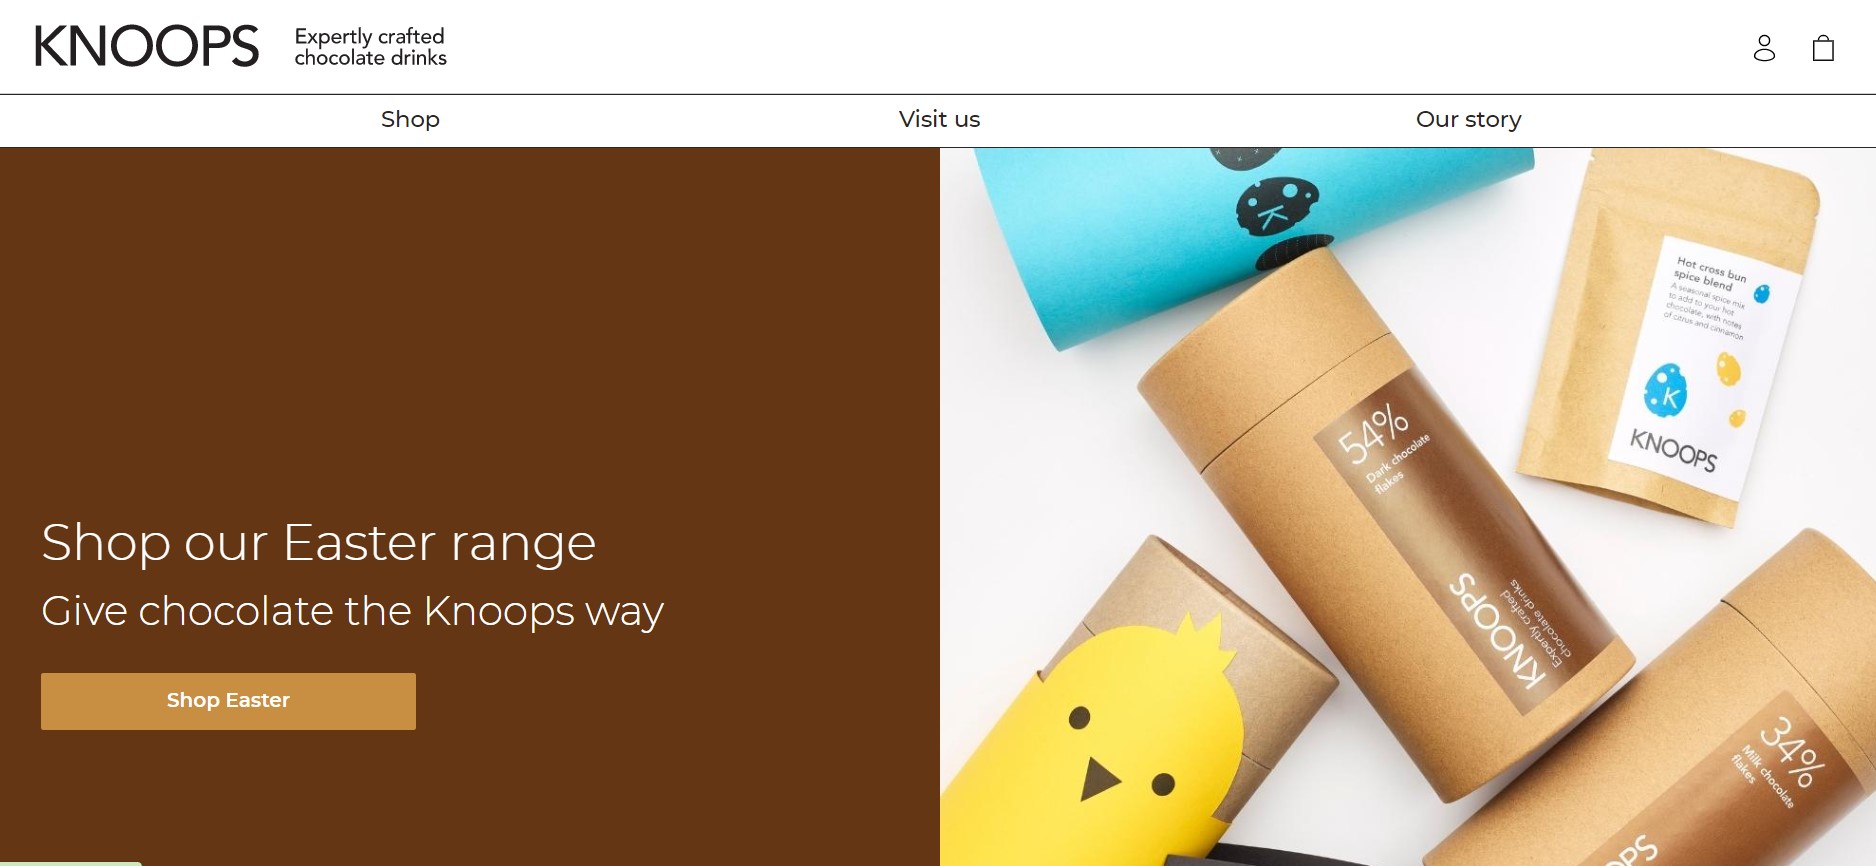The height and width of the screenshot is (866, 1876).
Task: Click 'Give chocolate the Knoops way' text
Action: pos(352,611)
